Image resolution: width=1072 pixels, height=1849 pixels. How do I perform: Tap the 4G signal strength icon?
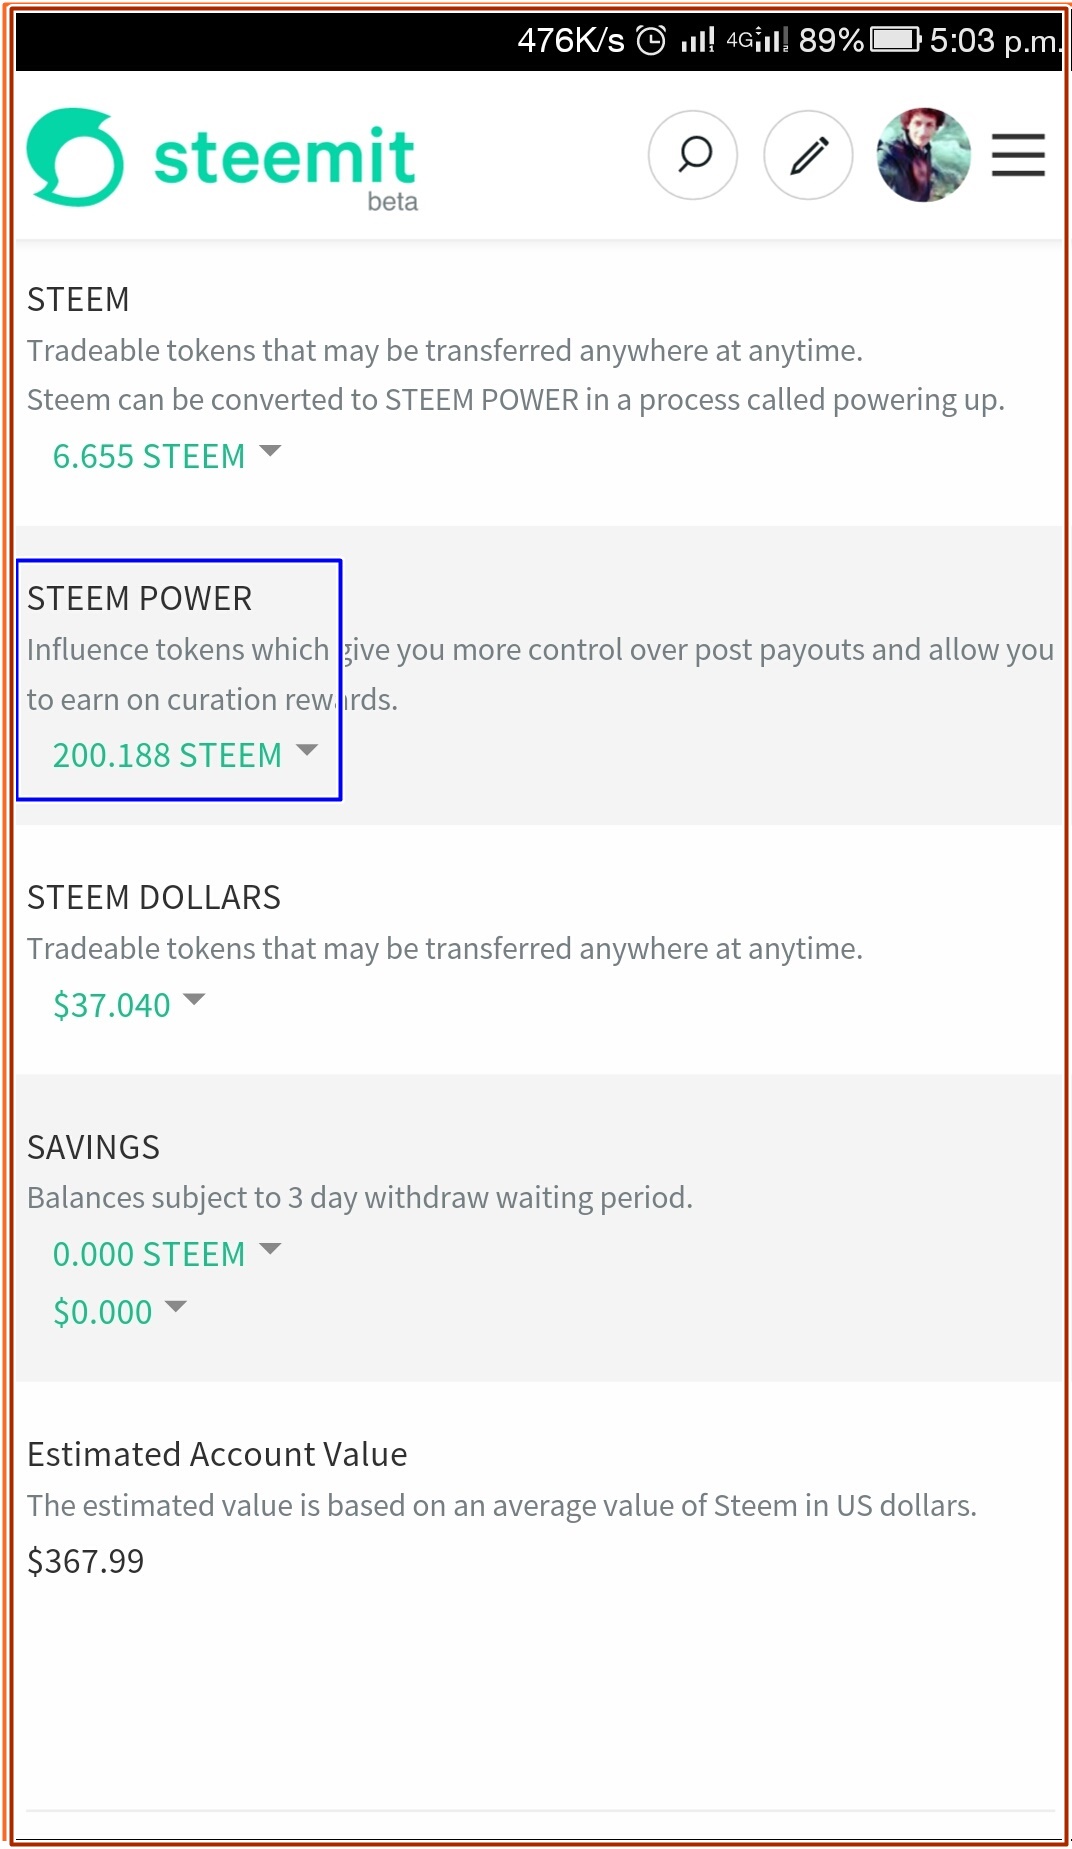(x=758, y=40)
